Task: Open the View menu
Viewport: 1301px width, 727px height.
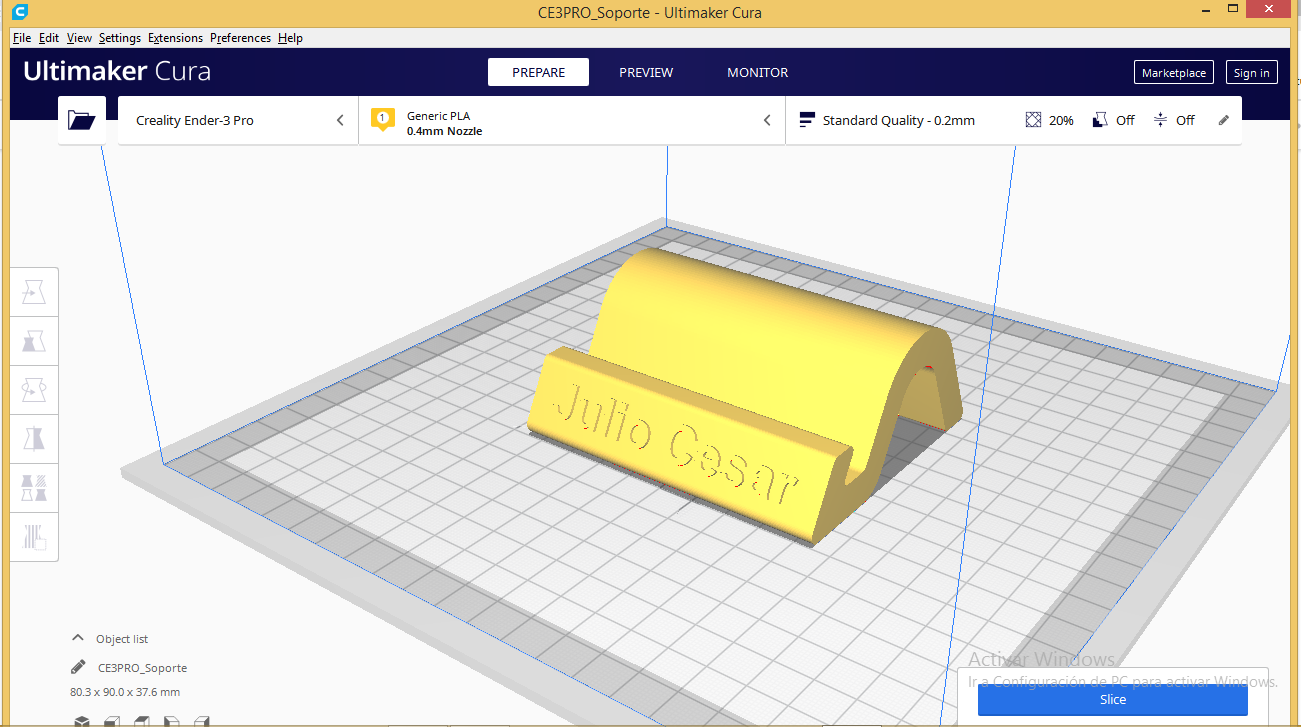Action: click(79, 38)
